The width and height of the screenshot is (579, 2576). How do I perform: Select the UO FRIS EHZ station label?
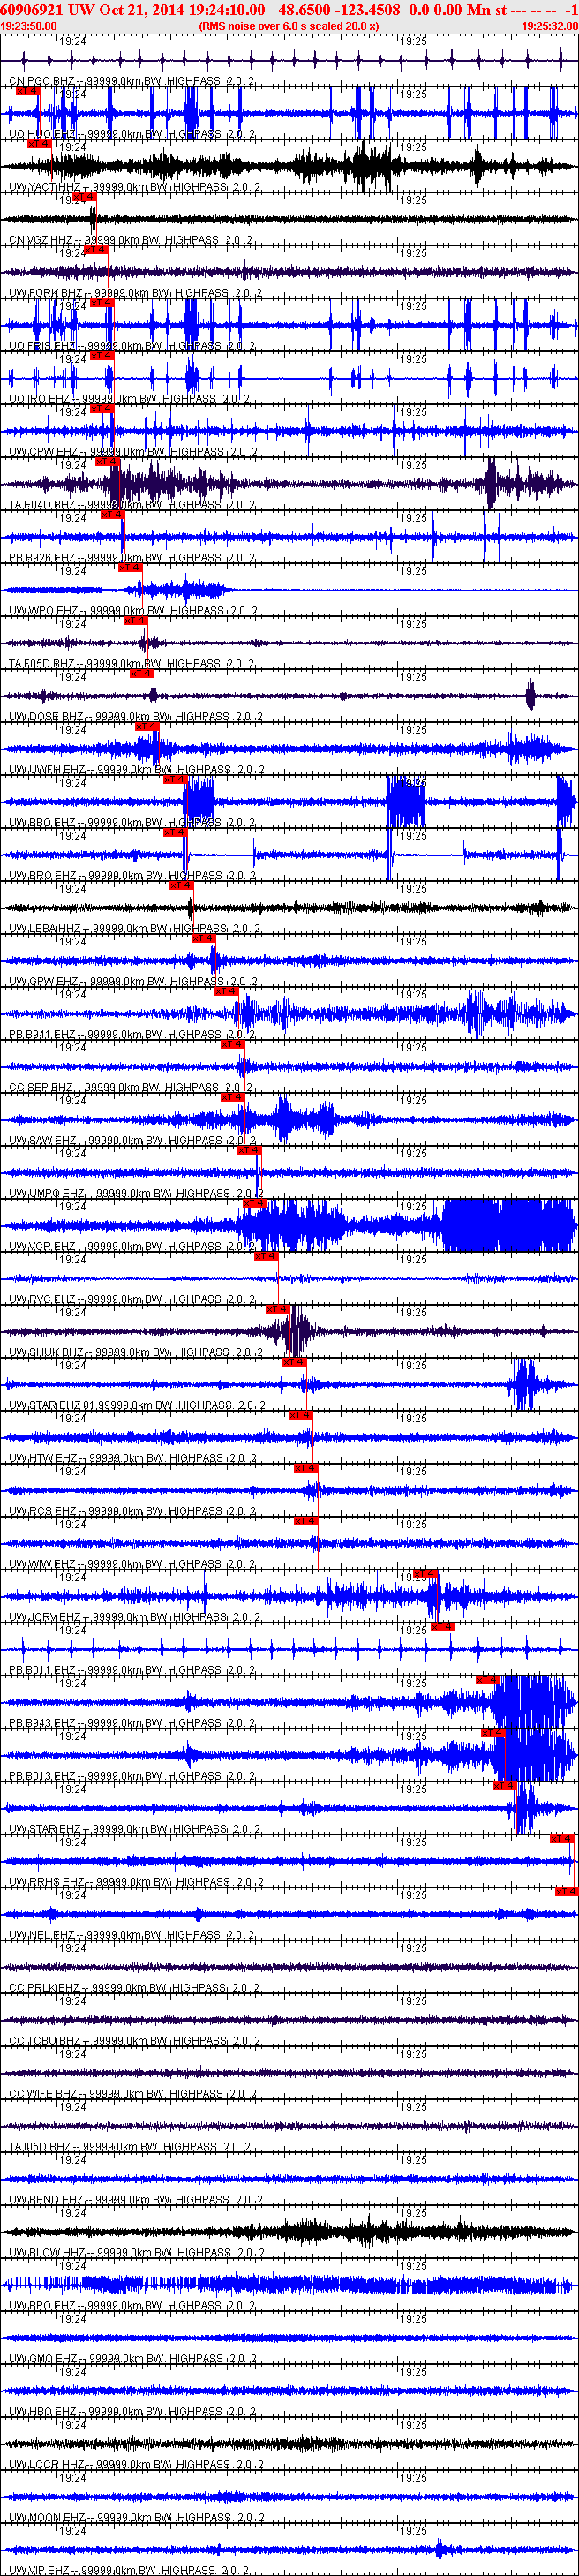pos(132,346)
